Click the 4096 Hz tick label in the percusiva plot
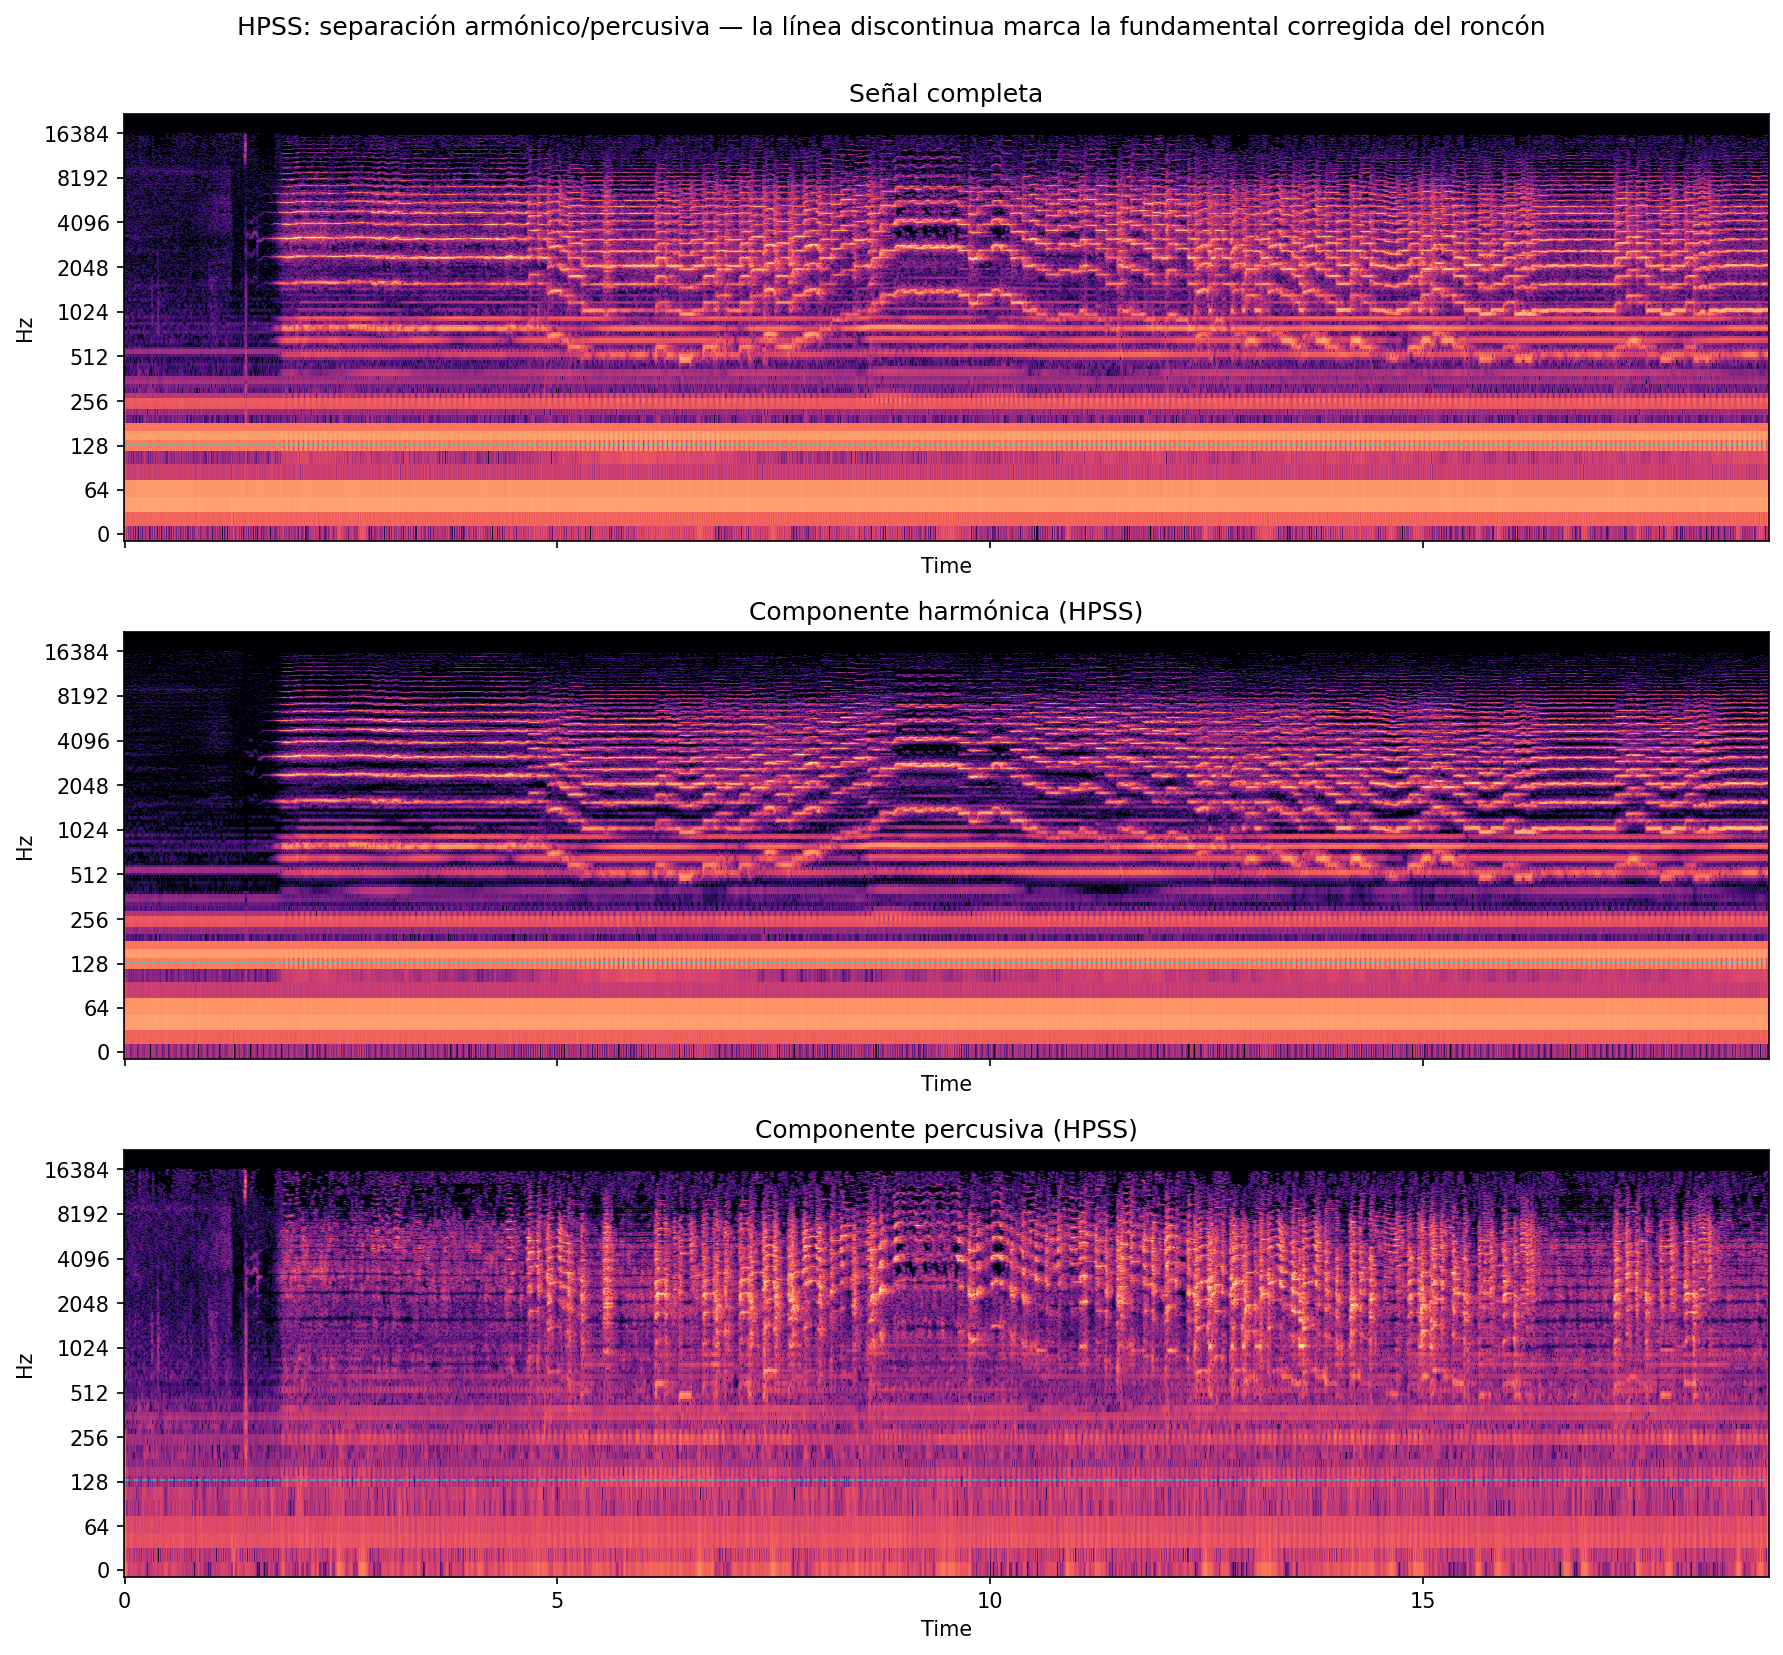Viewport: 1783px width, 1655px height. 83,1259
